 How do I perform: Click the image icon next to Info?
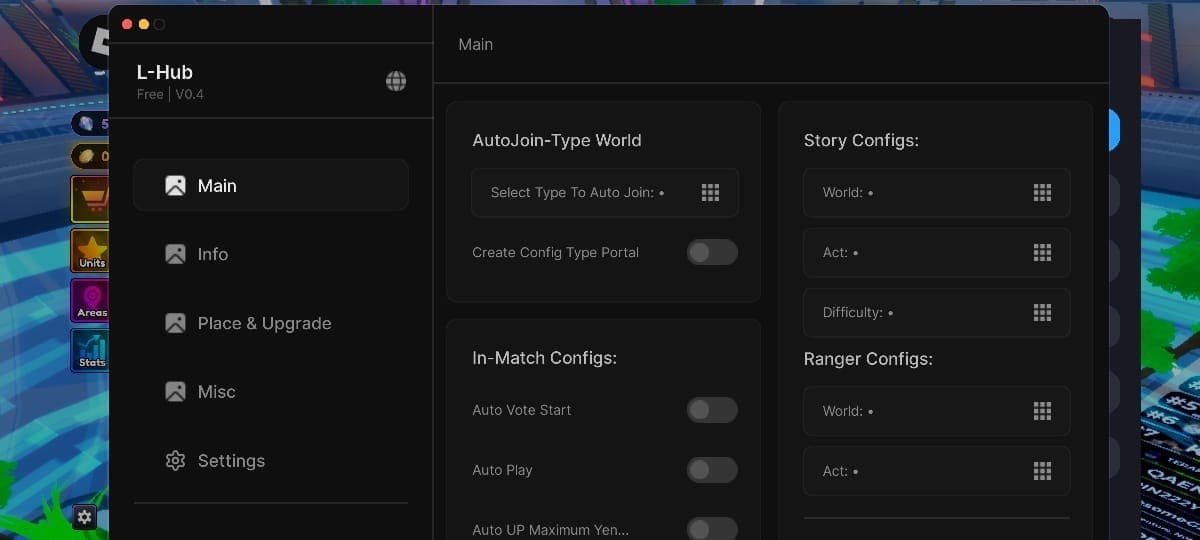(x=175, y=254)
